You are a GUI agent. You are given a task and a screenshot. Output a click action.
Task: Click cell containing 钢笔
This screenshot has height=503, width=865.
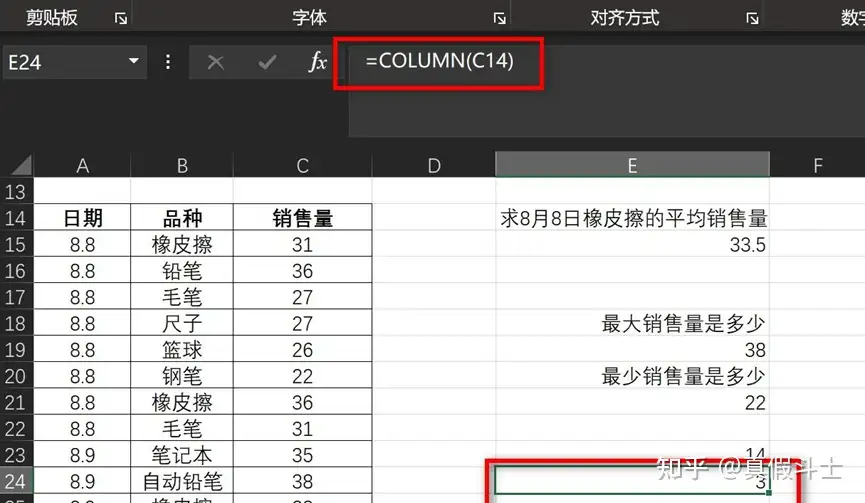click(182, 376)
